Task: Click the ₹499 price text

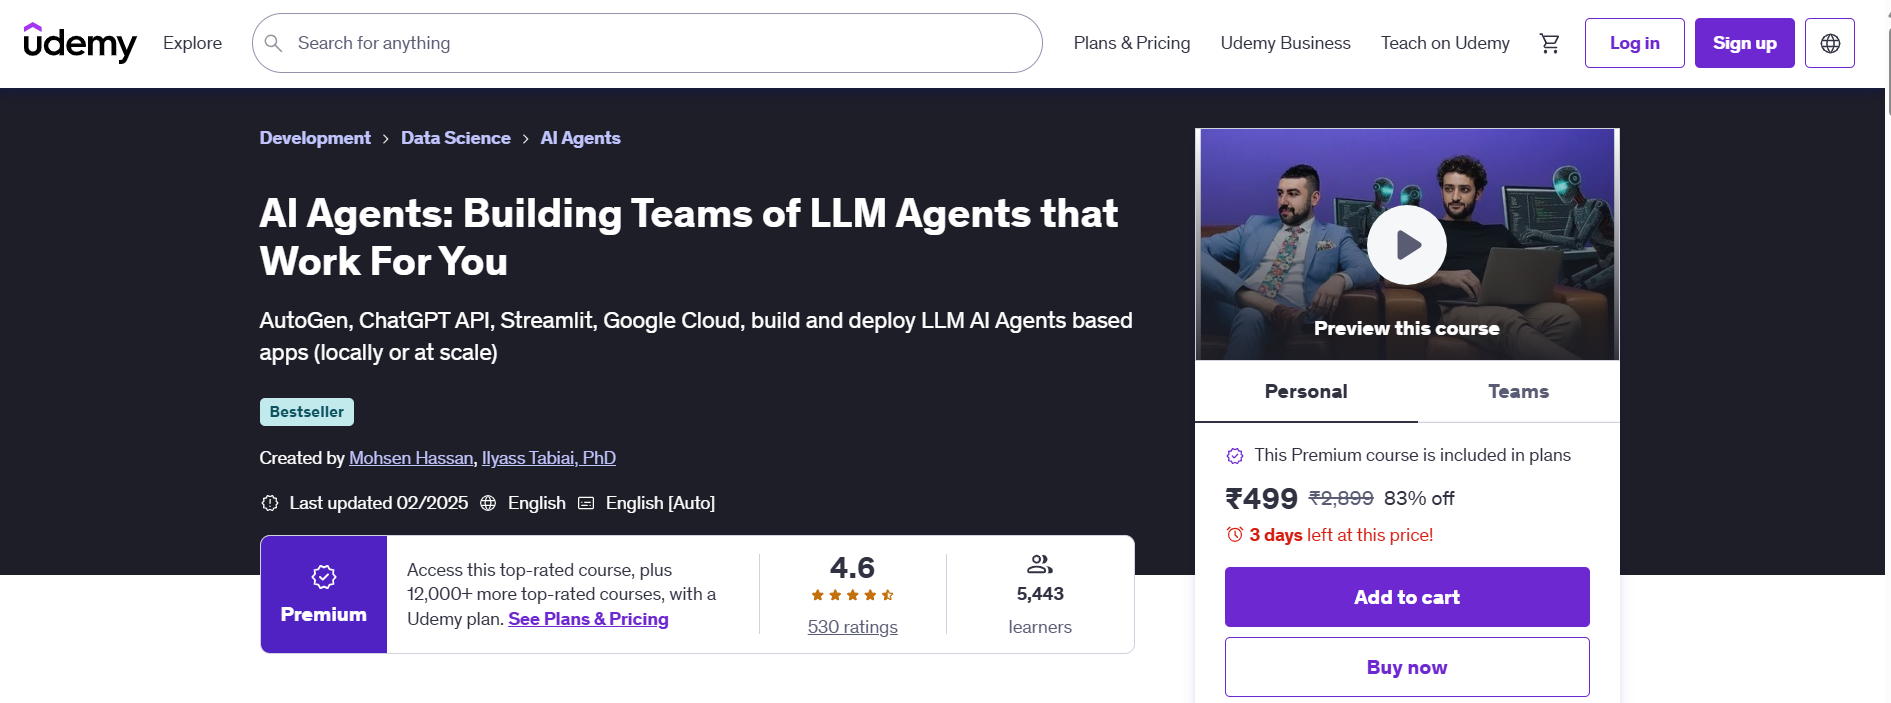Action: point(1261,498)
